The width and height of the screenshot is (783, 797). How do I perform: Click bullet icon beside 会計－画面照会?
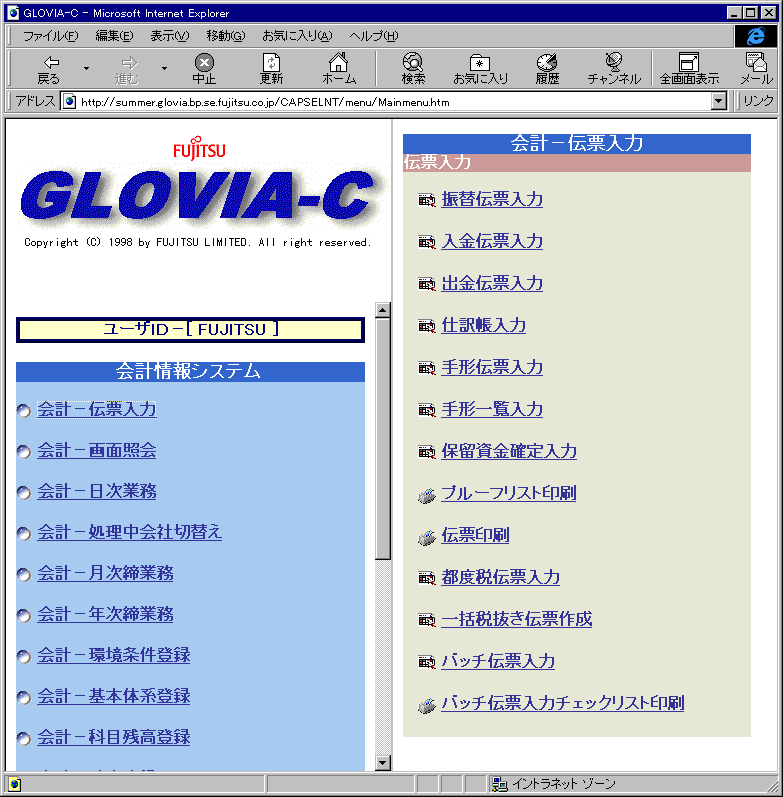pyautogui.click(x=23, y=452)
